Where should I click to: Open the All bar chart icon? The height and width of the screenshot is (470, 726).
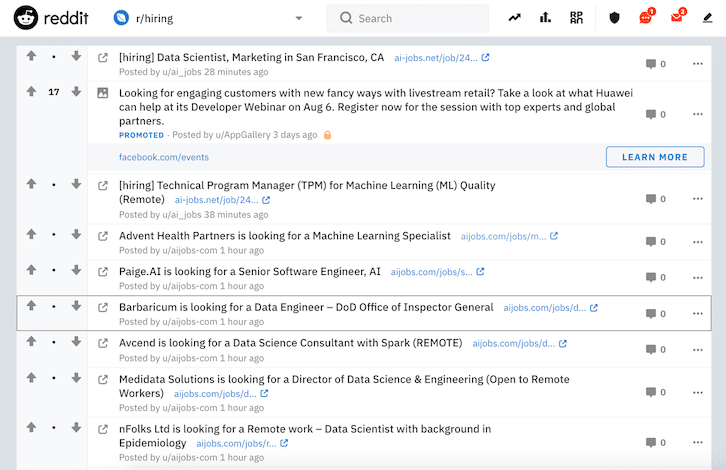point(545,18)
